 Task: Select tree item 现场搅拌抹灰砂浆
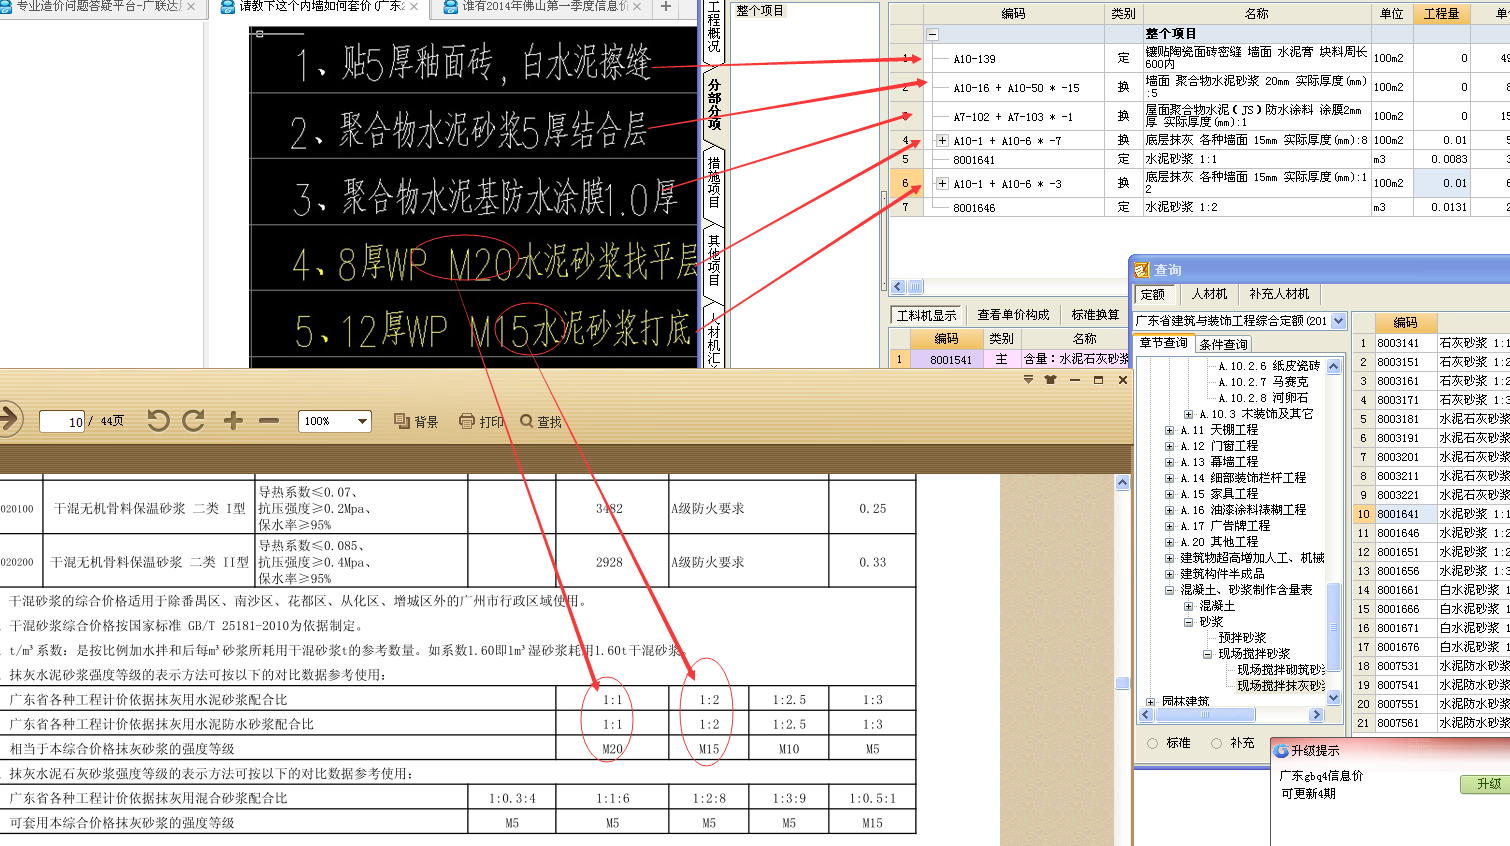point(1280,686)
